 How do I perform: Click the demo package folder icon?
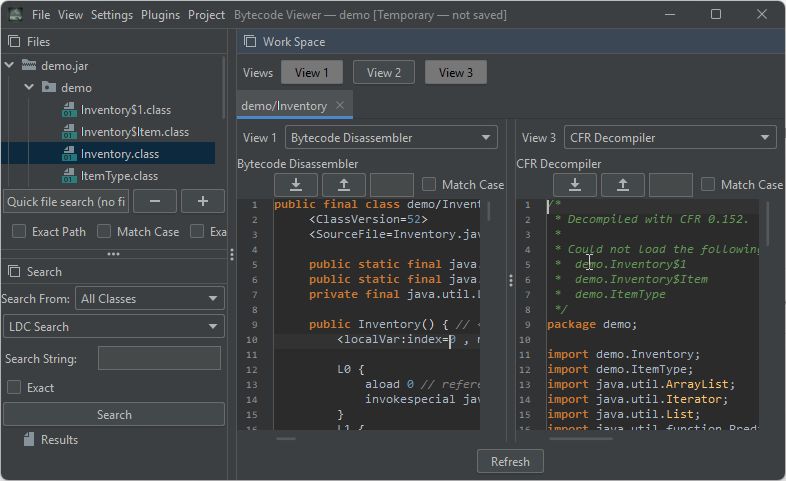coord(49,87)
